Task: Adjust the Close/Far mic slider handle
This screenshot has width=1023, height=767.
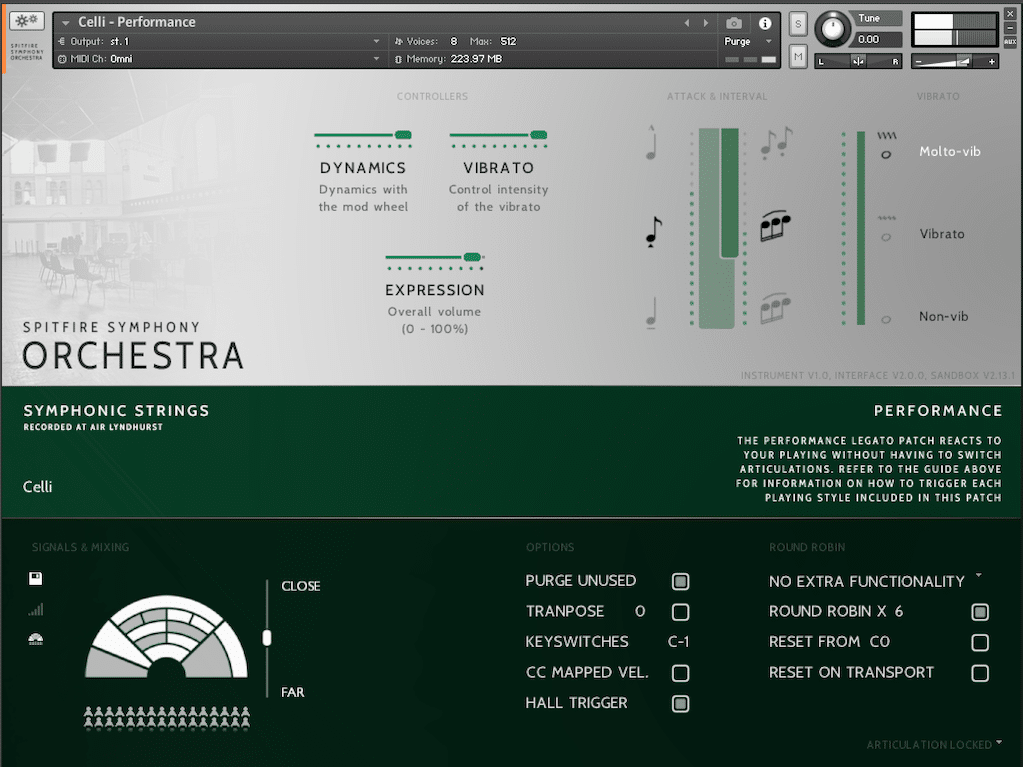Action: pyautogui.click(x=267, y=638)
